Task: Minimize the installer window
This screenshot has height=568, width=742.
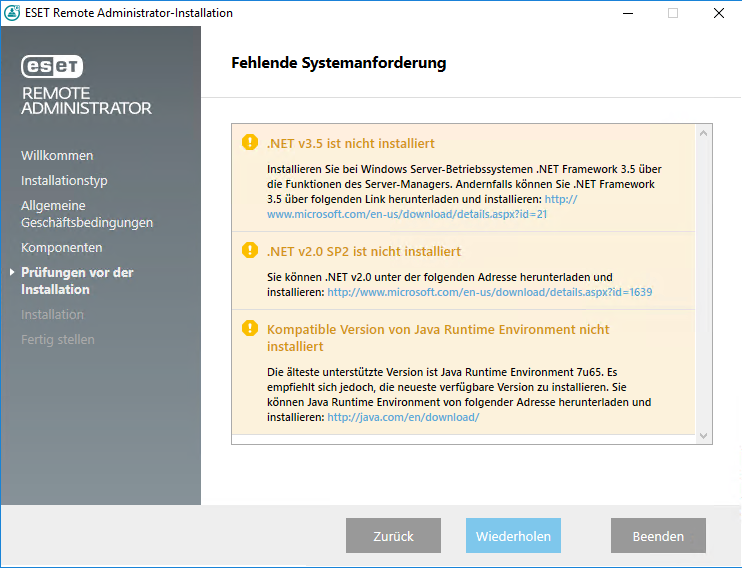Action: 628,13
